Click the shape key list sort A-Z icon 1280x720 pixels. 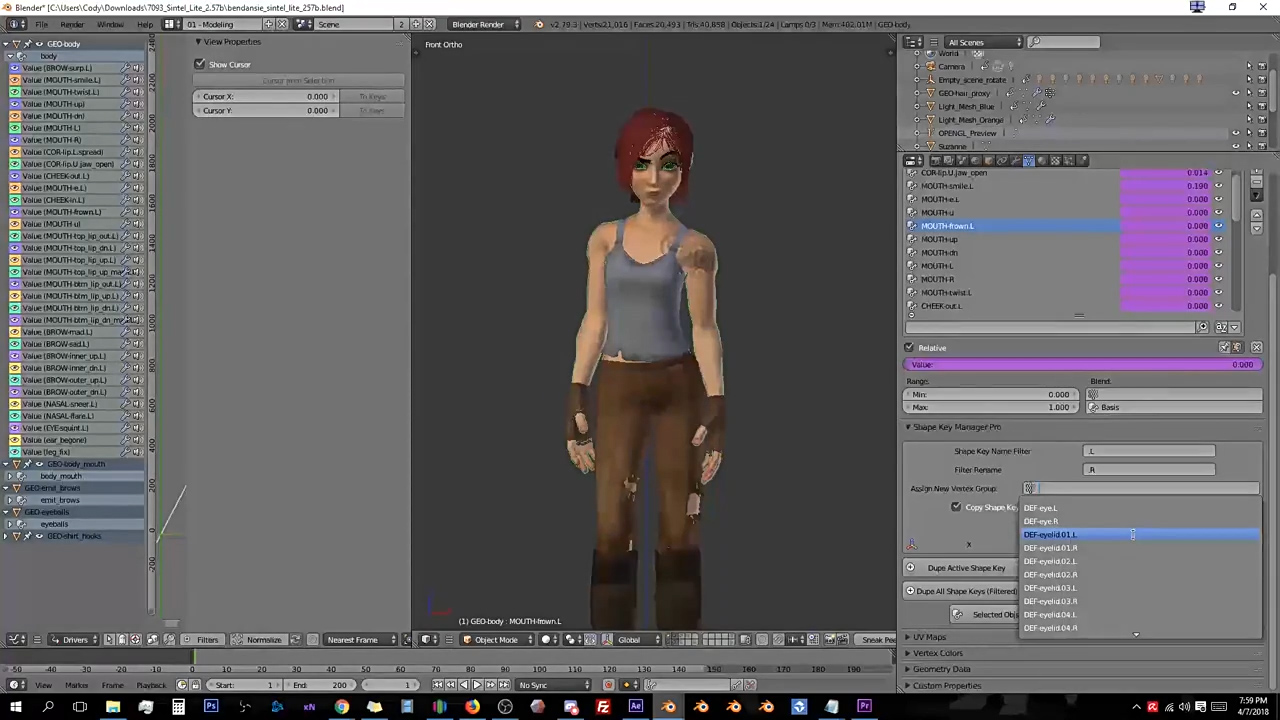click(1221, 327)
